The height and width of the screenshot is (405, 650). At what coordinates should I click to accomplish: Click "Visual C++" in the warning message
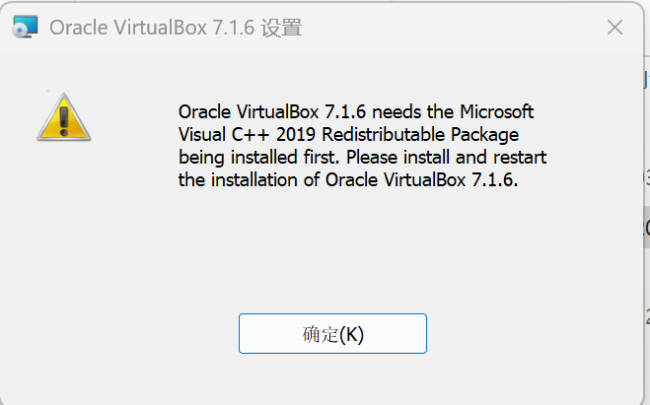pos(220,134)
